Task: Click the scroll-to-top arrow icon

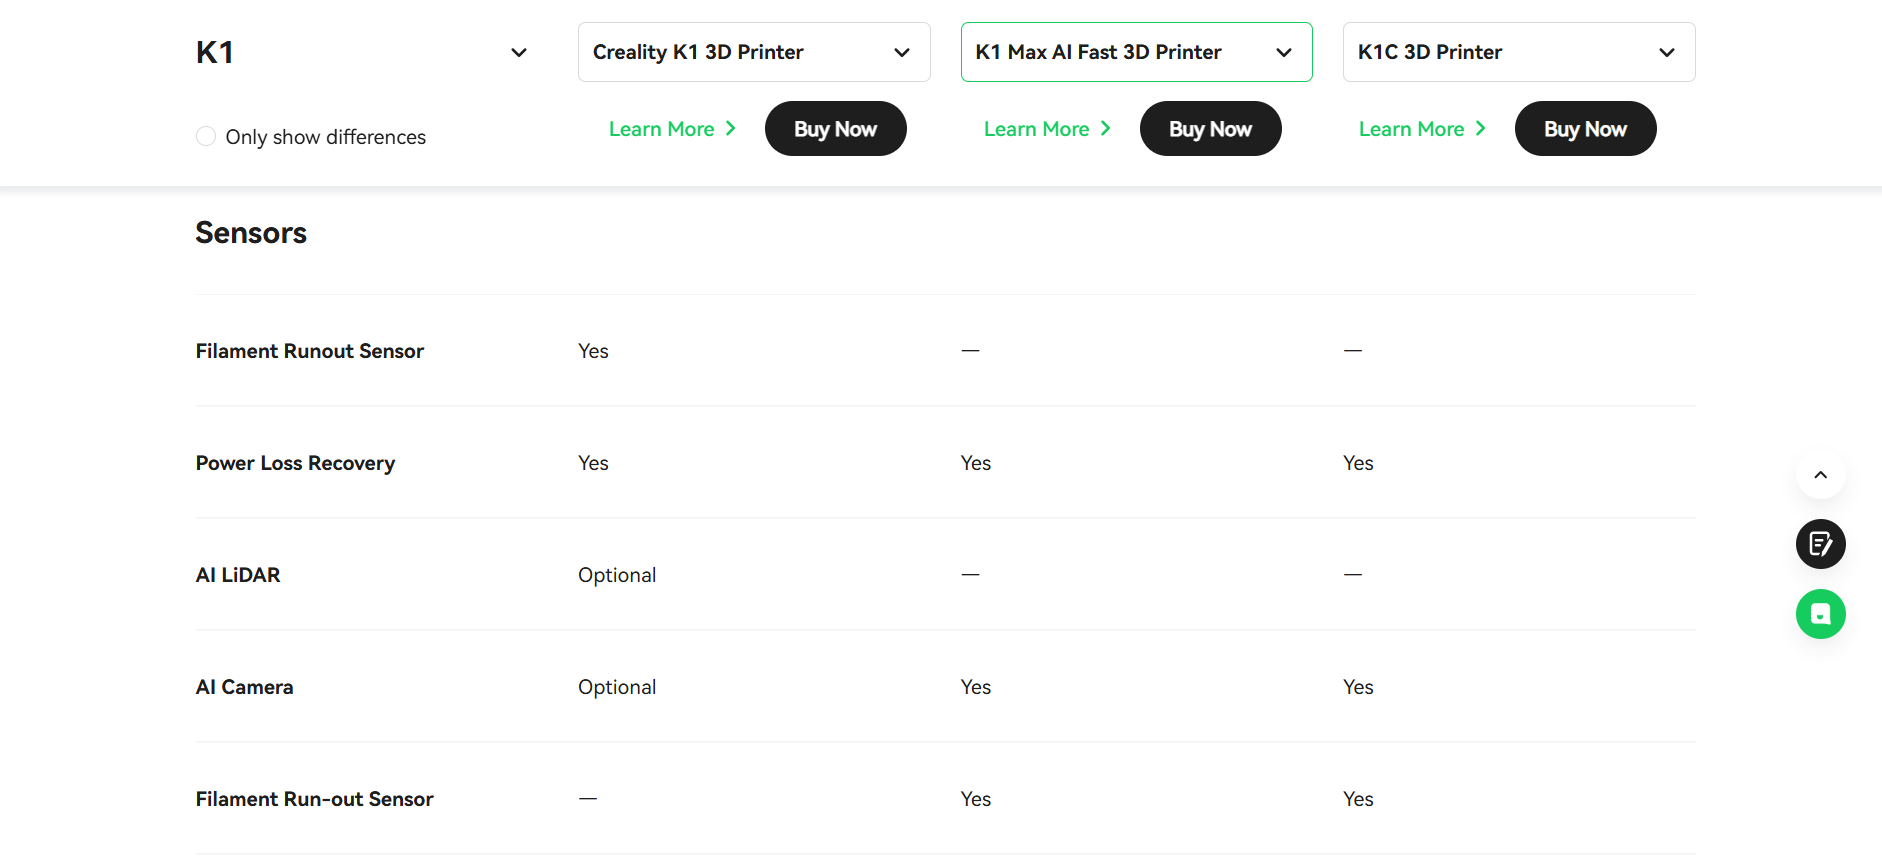Action: tap(1820, 475)
